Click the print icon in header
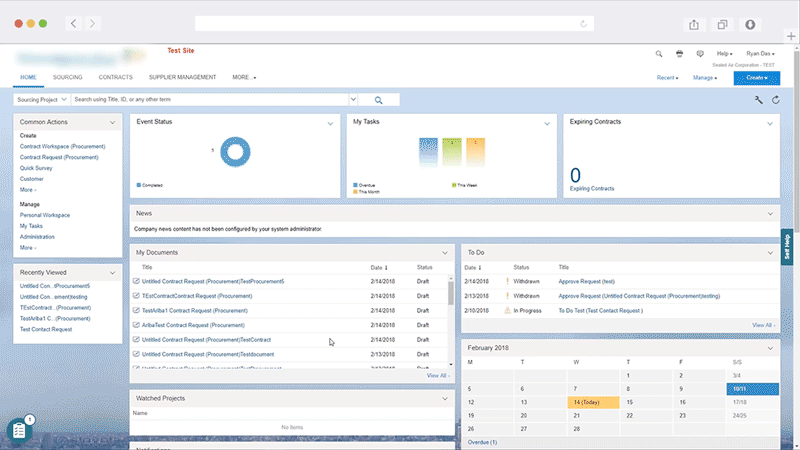The image size is (800, 450). (x=679, y=54)
